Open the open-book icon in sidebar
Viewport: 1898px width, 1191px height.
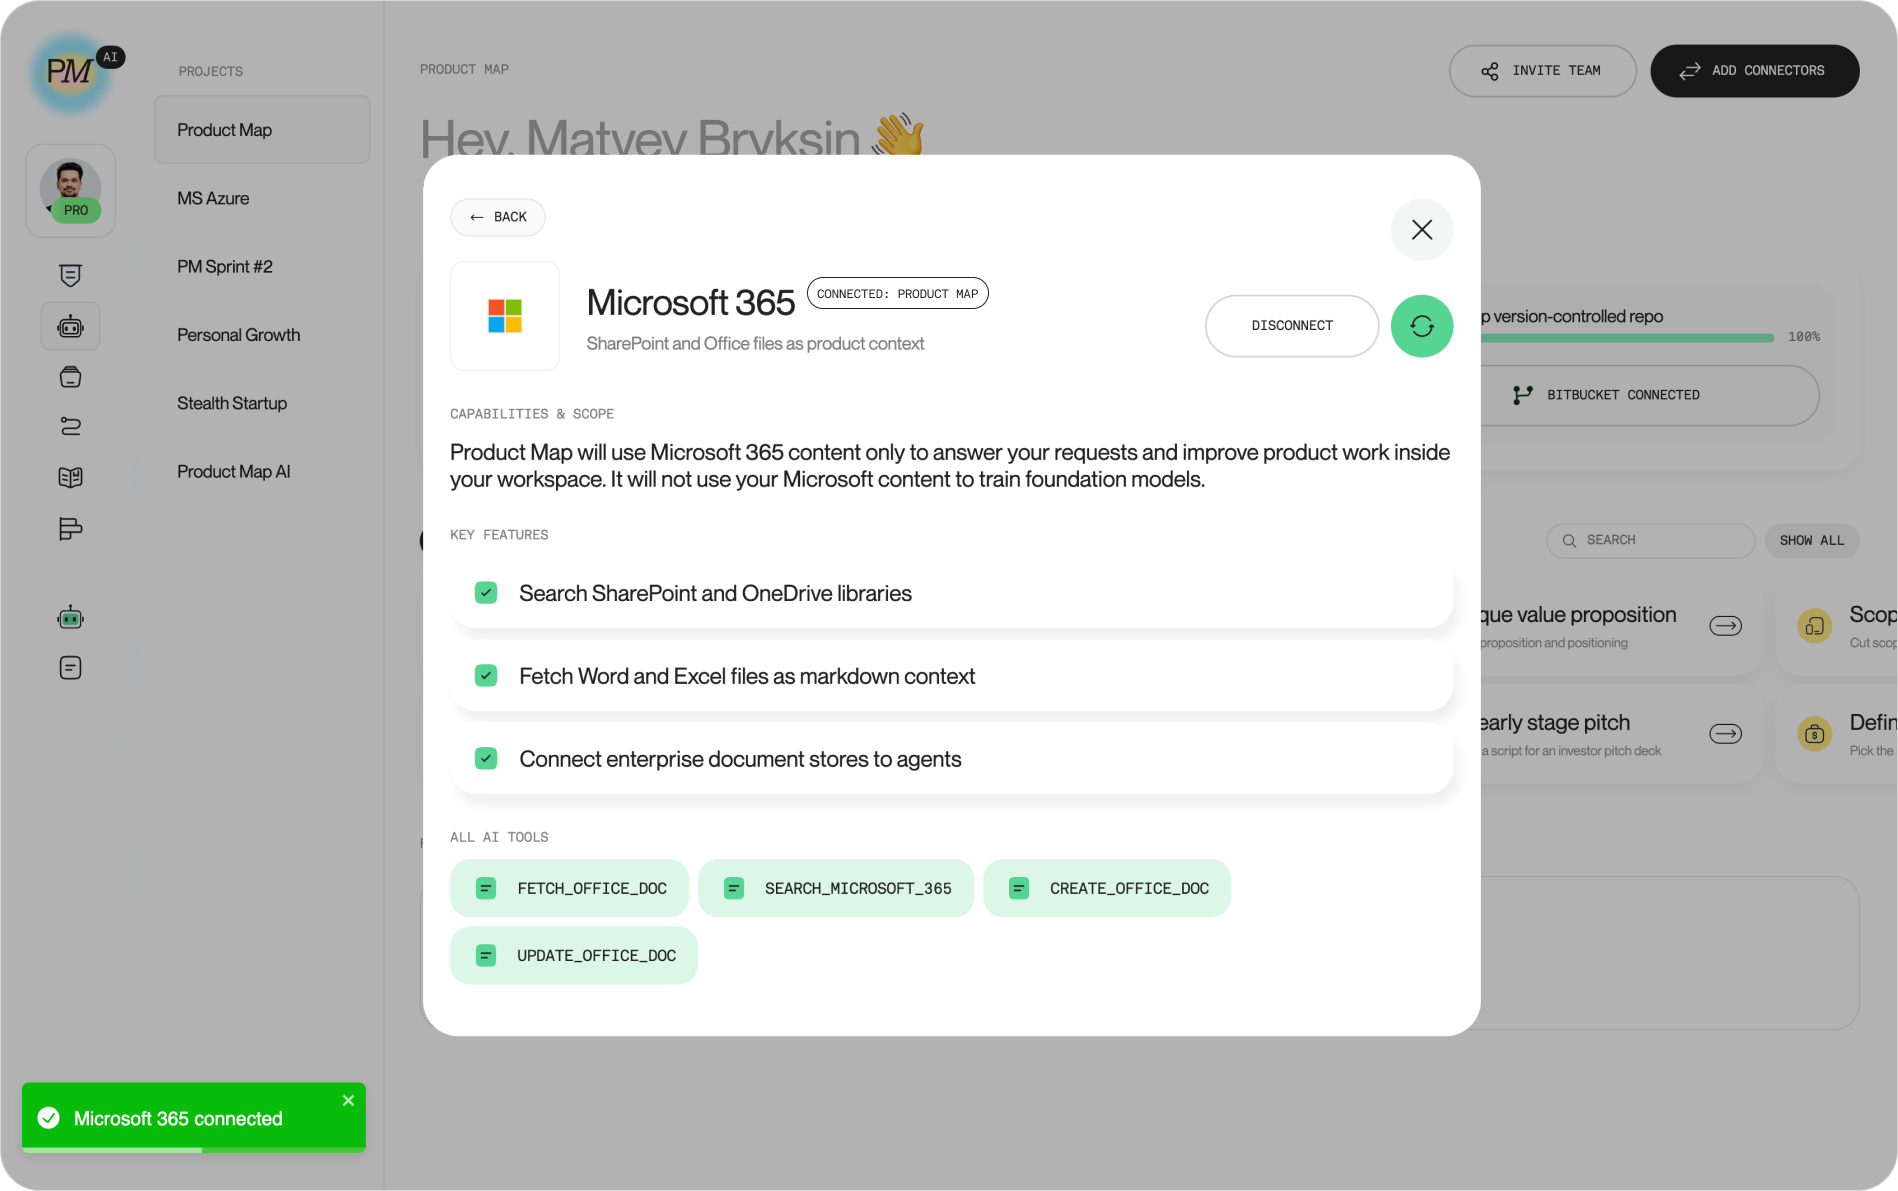point(70,477)
